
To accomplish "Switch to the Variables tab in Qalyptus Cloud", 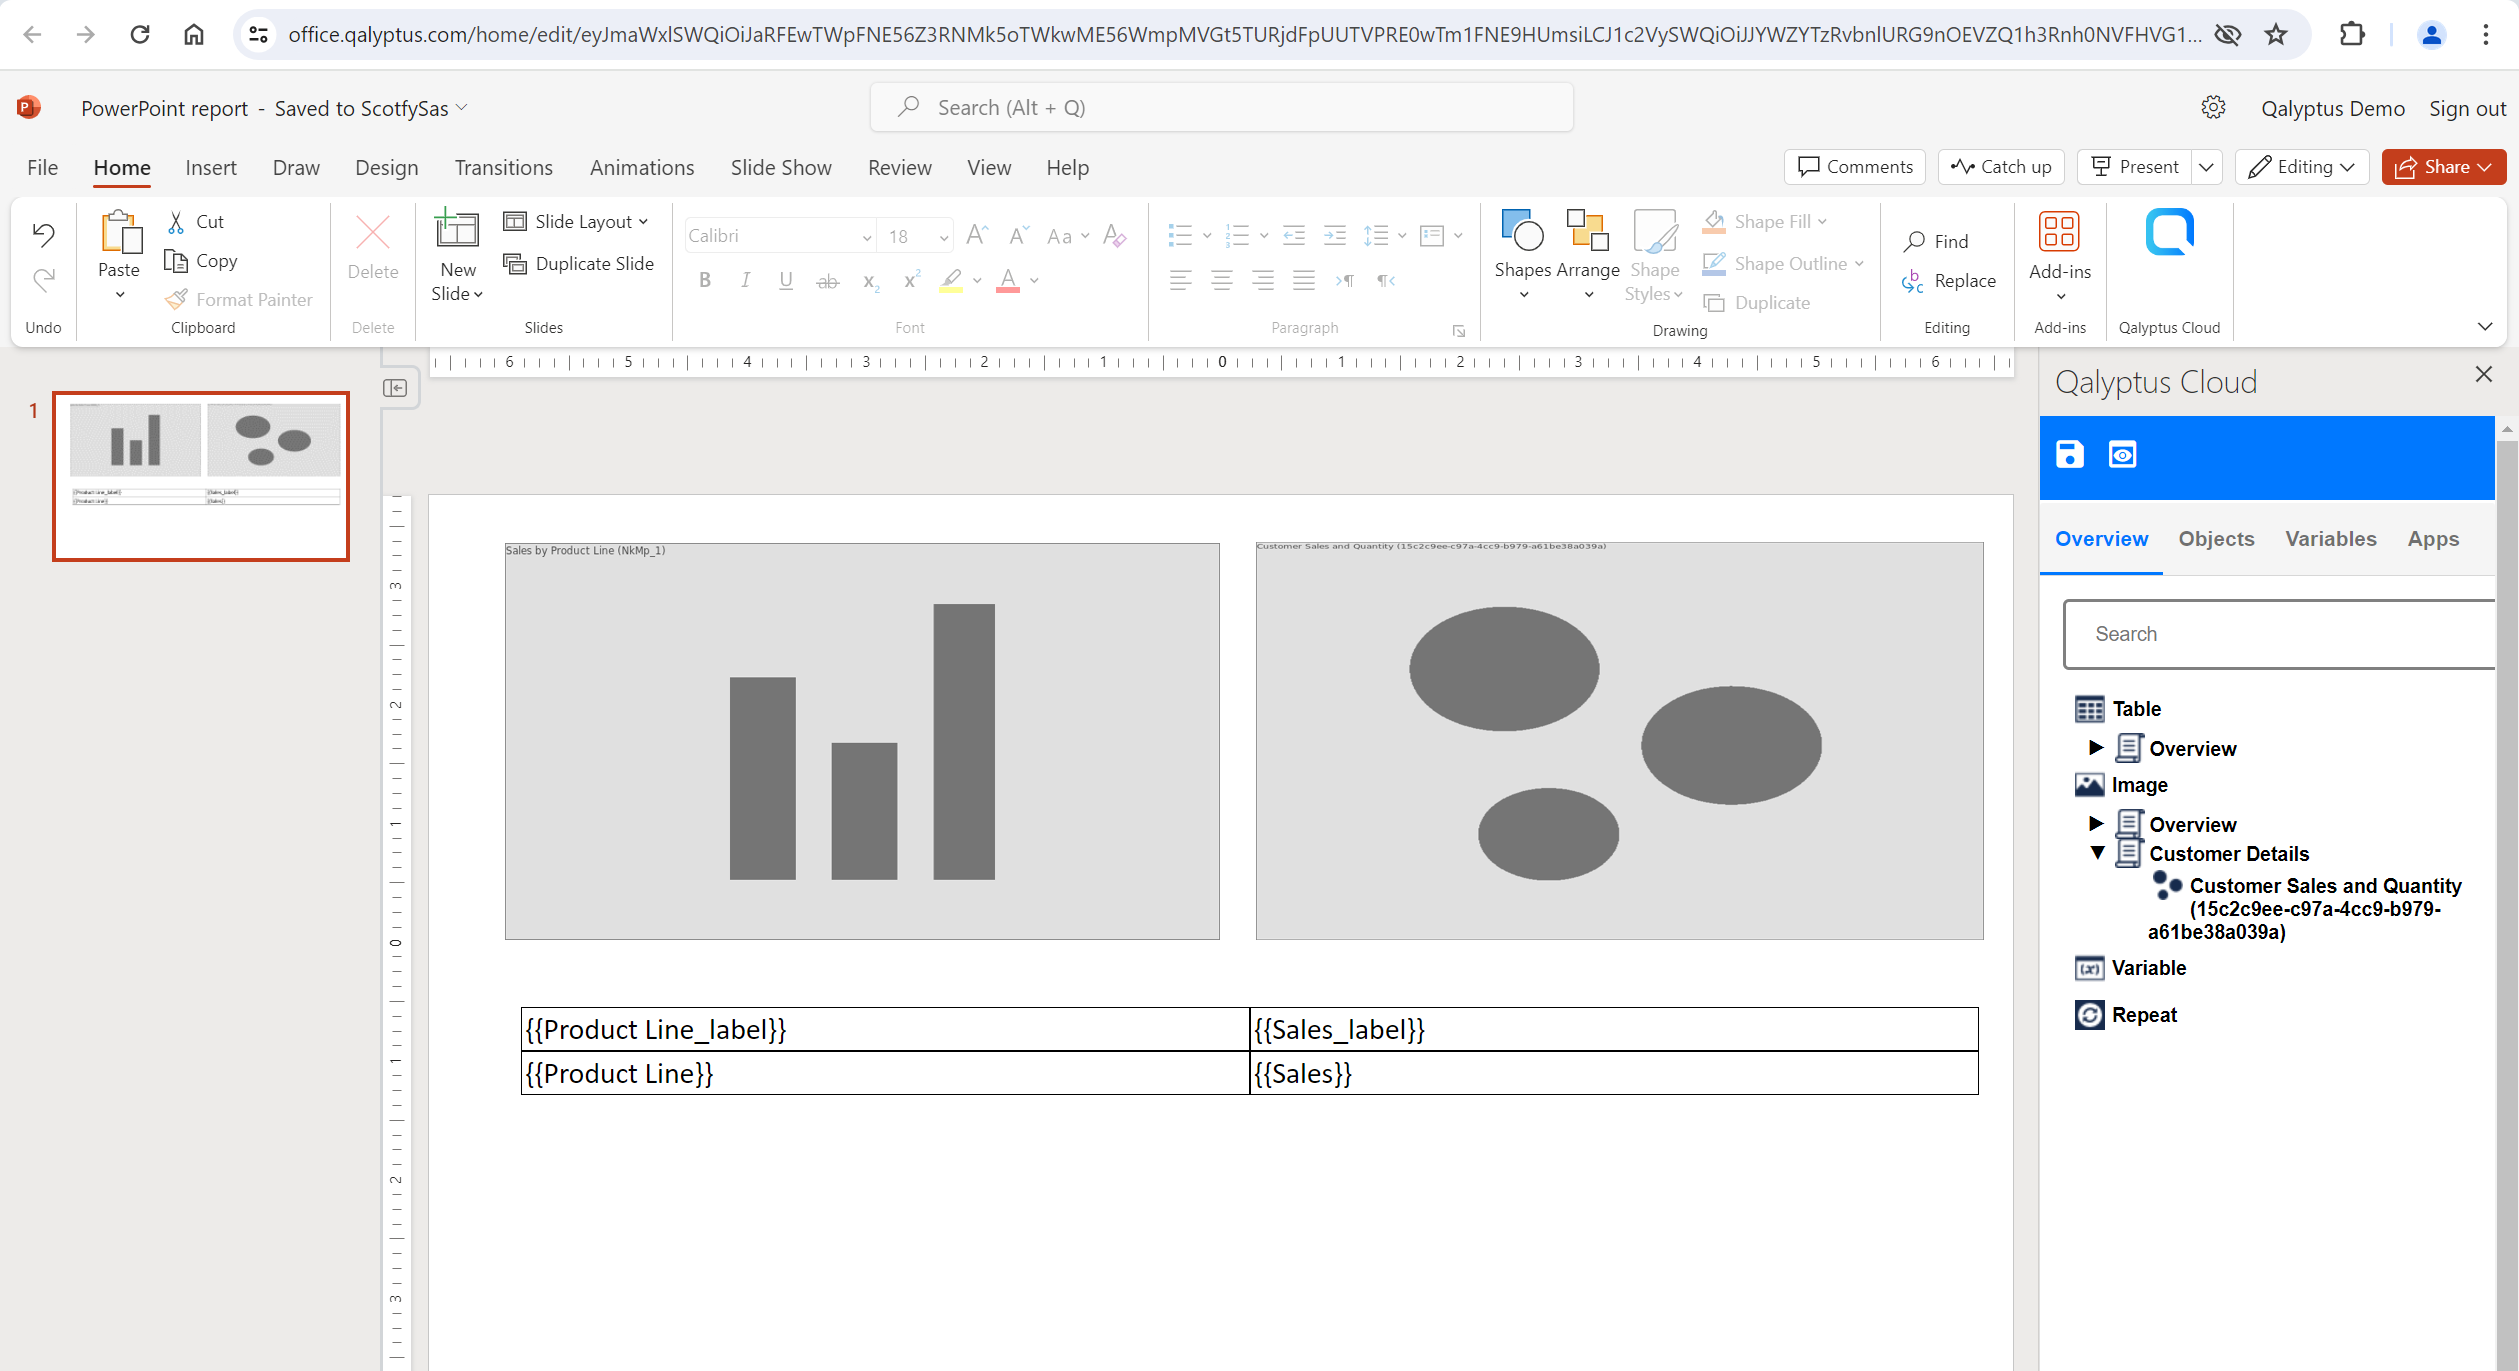I will (2330, 538).
